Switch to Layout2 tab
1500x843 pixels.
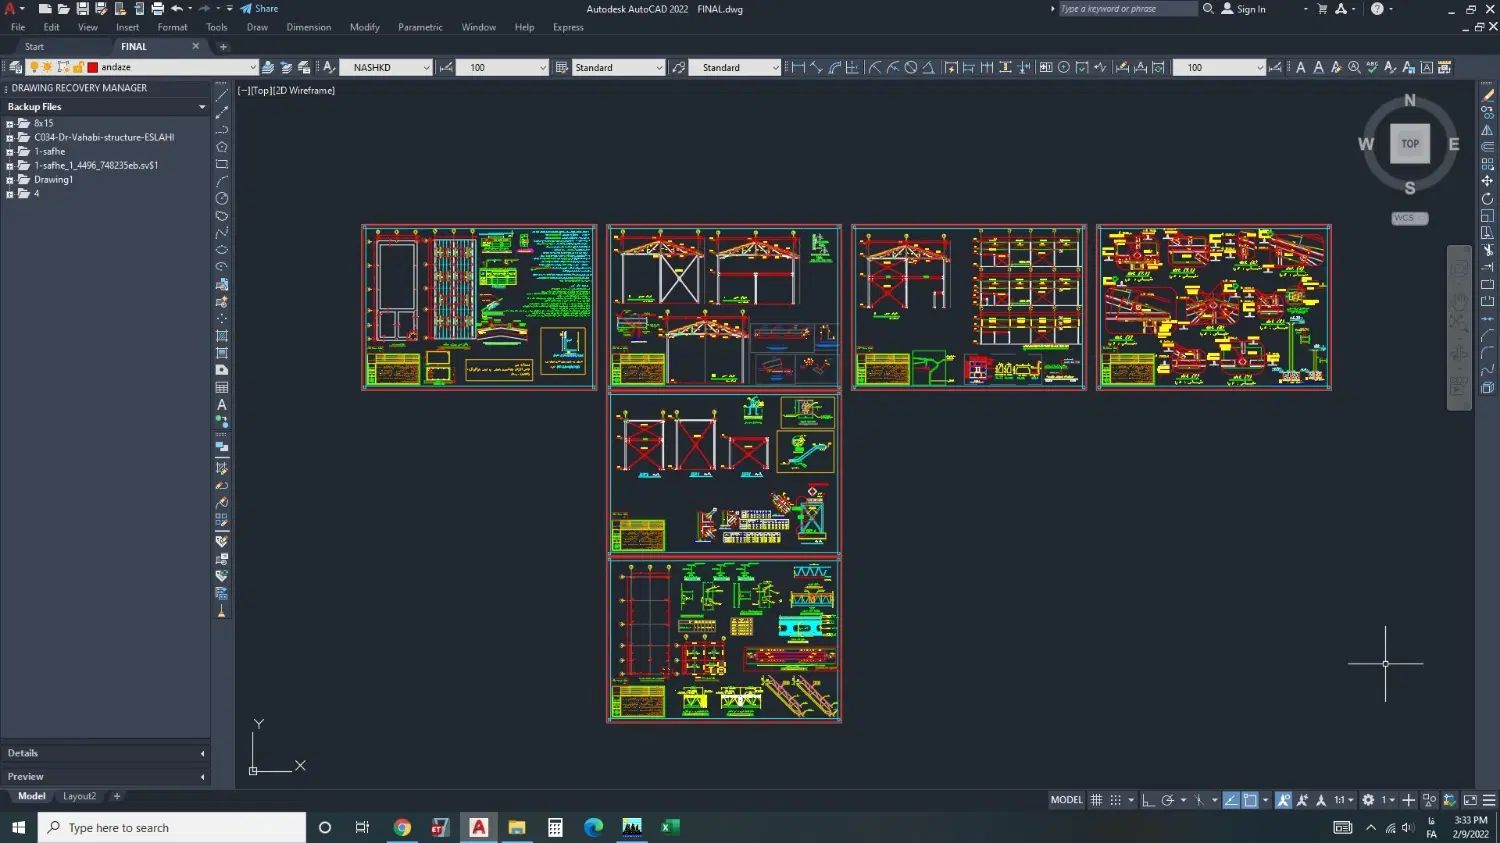(79, 796)
